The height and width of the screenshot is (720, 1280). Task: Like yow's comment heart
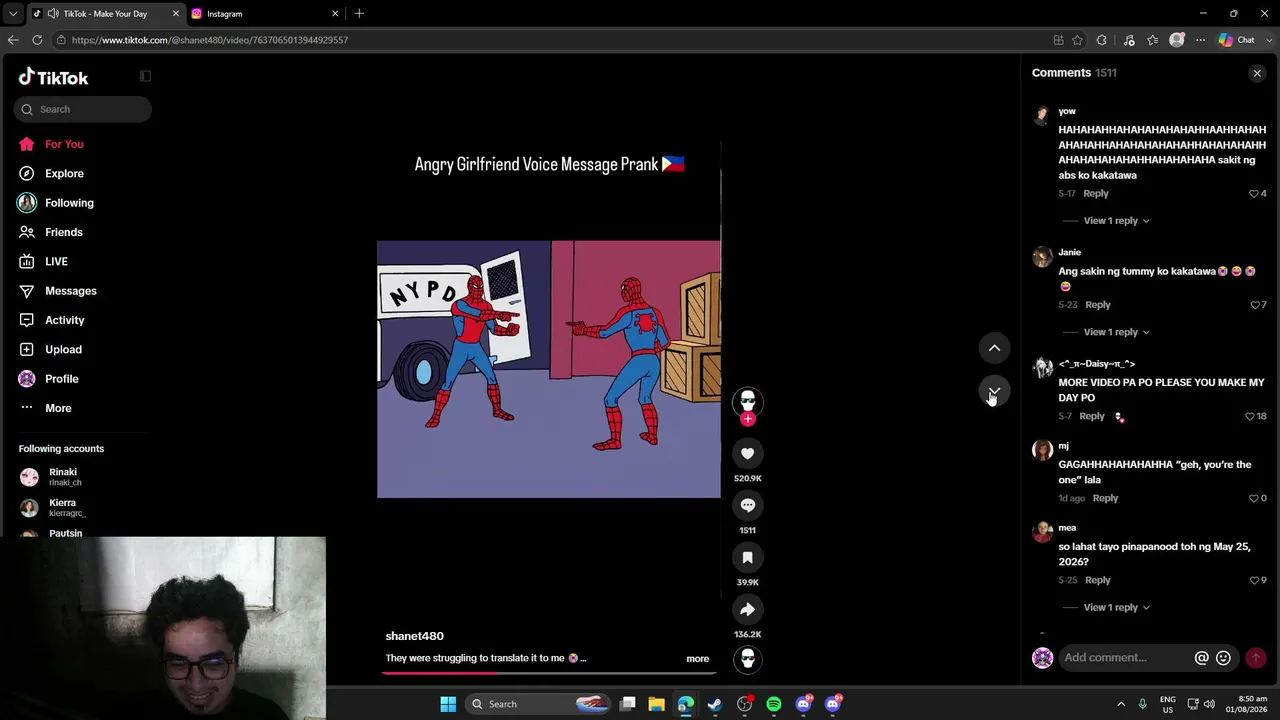(1254, 193)
